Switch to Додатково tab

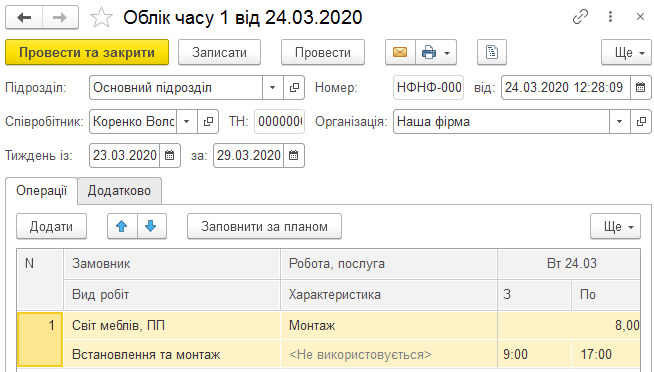click(119, 191)
